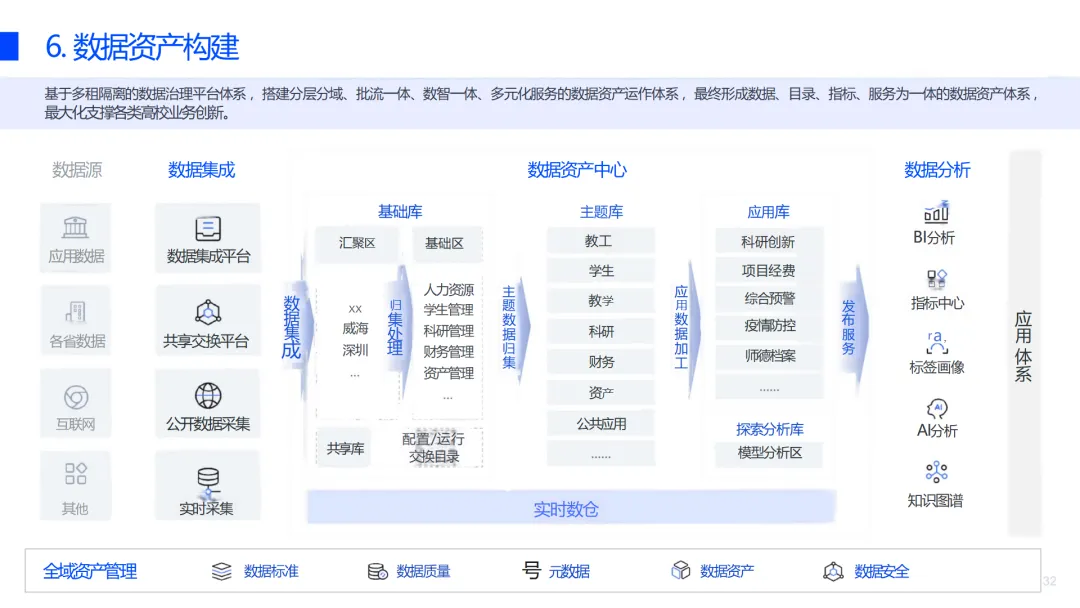Click the 数据资产中心 heading
The width and height of the screenshot is (1080, 608).
pos(577,170)
